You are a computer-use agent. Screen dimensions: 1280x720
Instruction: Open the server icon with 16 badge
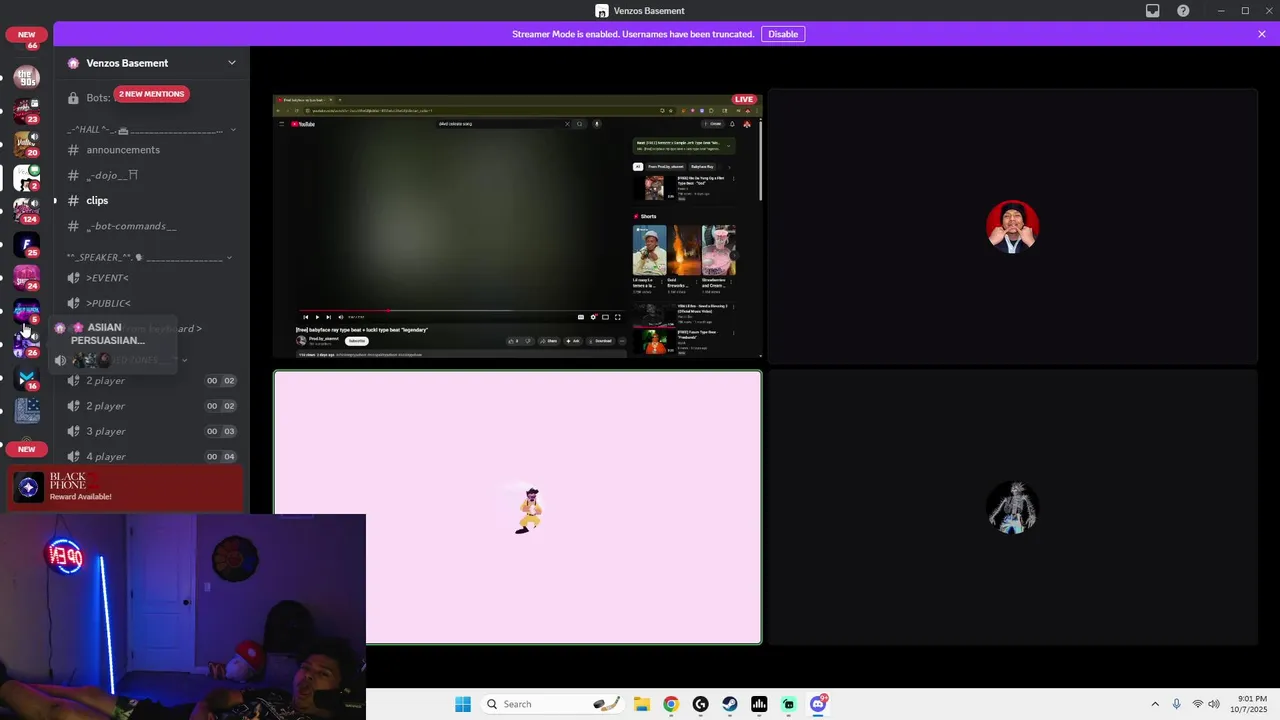tap(27, 378)
